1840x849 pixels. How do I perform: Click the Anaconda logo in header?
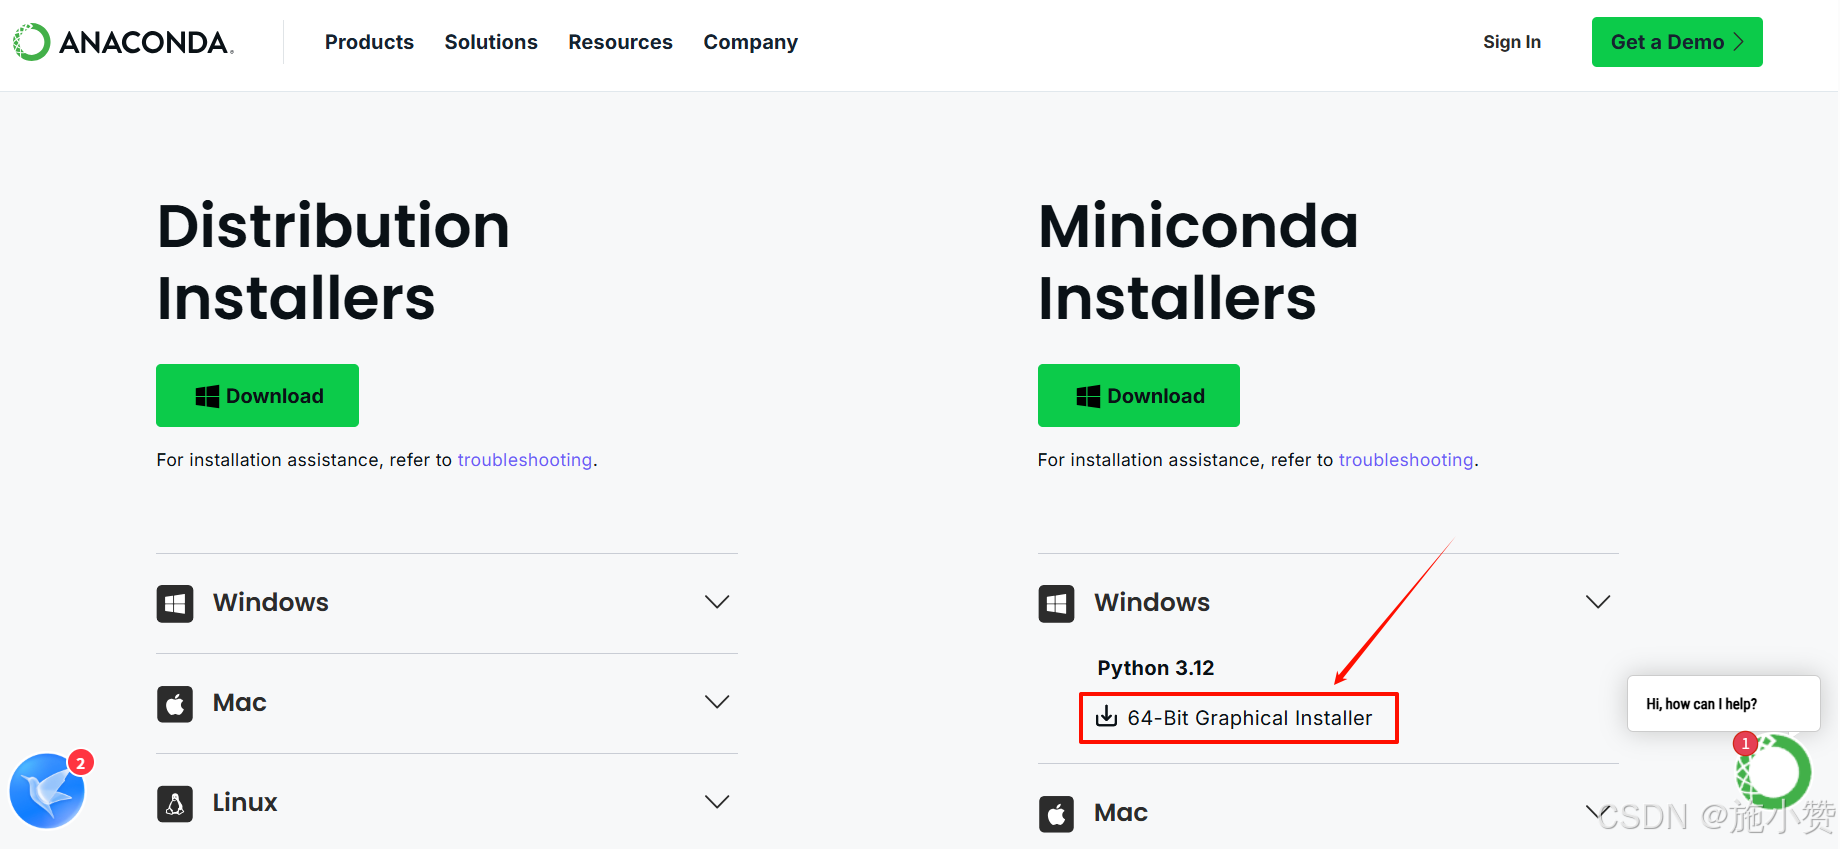tap(123, 42)
